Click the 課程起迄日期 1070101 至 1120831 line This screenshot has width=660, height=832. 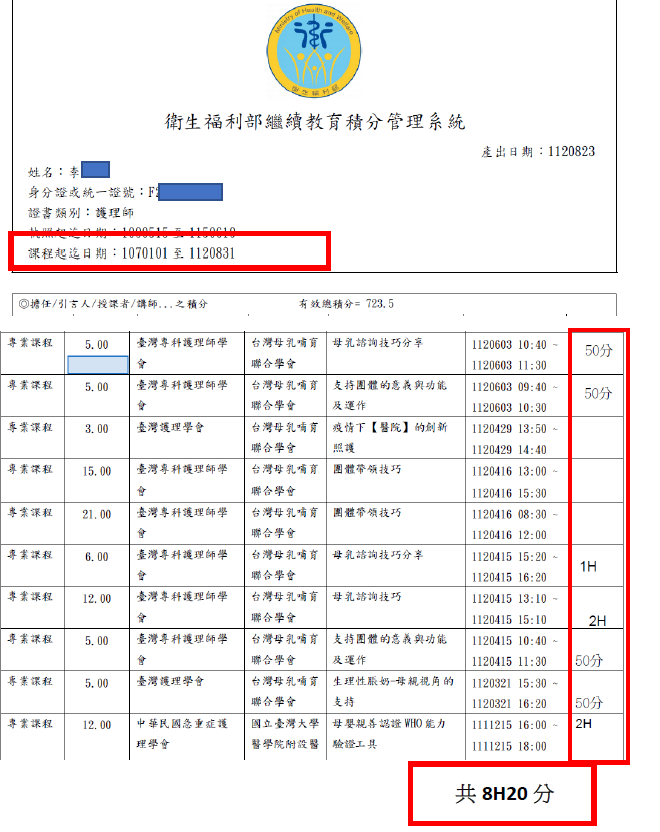133,253
